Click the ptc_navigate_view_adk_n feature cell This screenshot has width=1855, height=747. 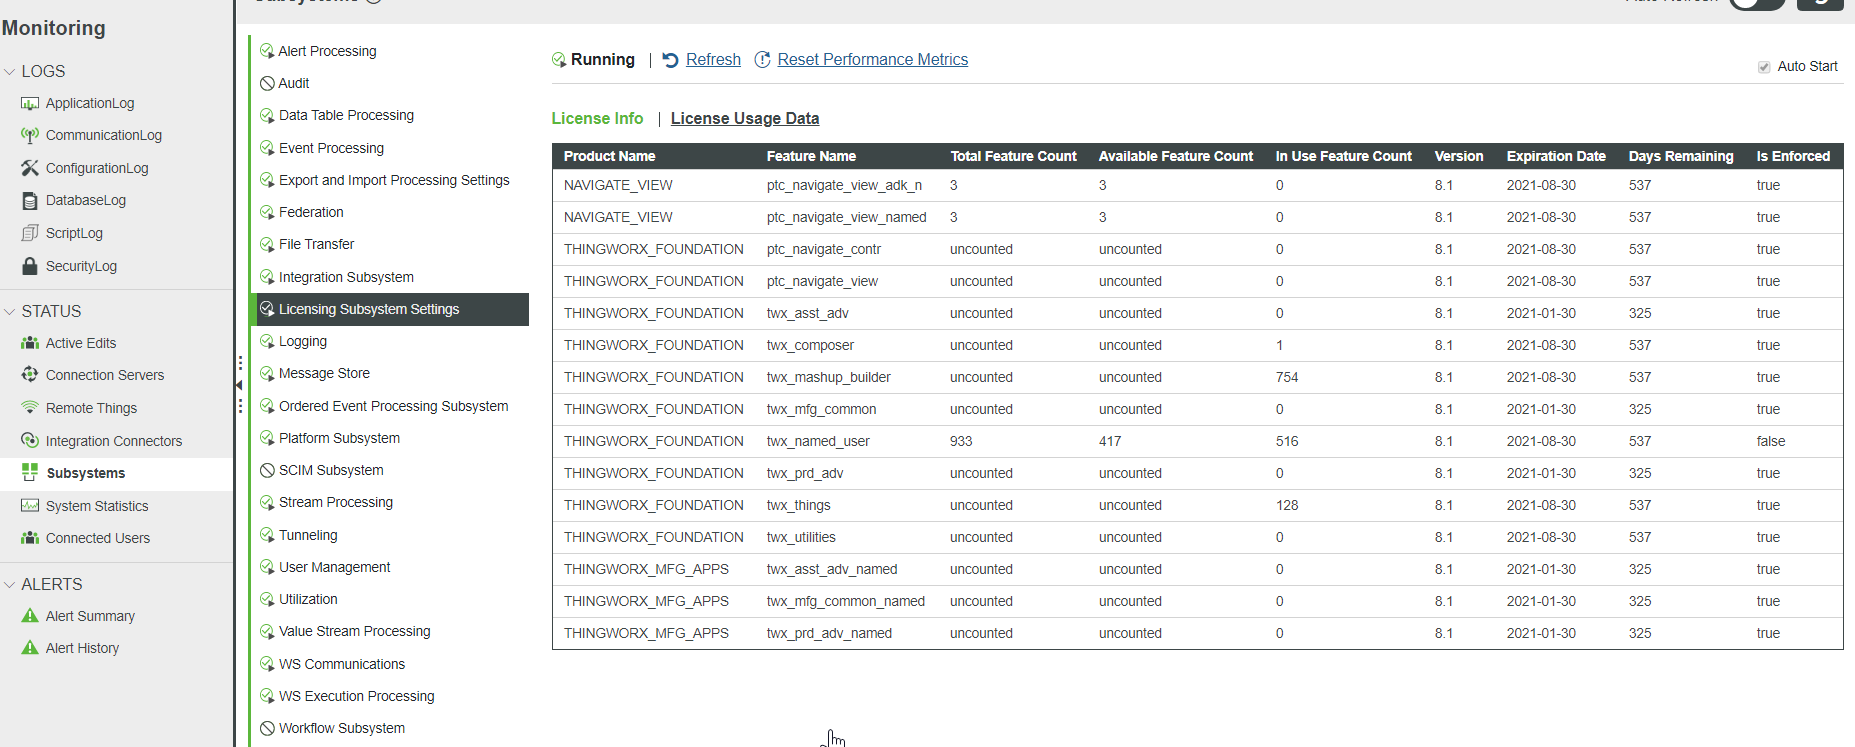[844, 185]
